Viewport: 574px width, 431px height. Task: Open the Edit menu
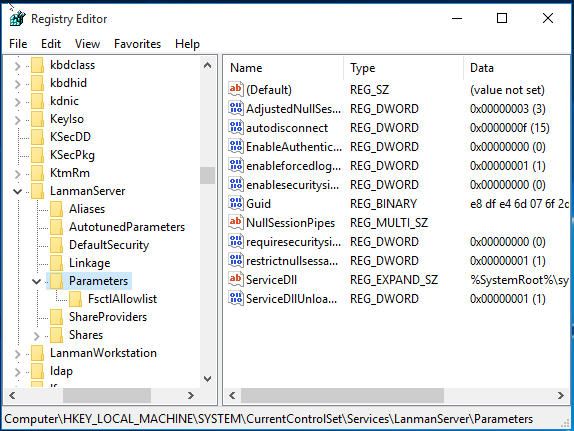pyautogui.click(x=51, y=44)
